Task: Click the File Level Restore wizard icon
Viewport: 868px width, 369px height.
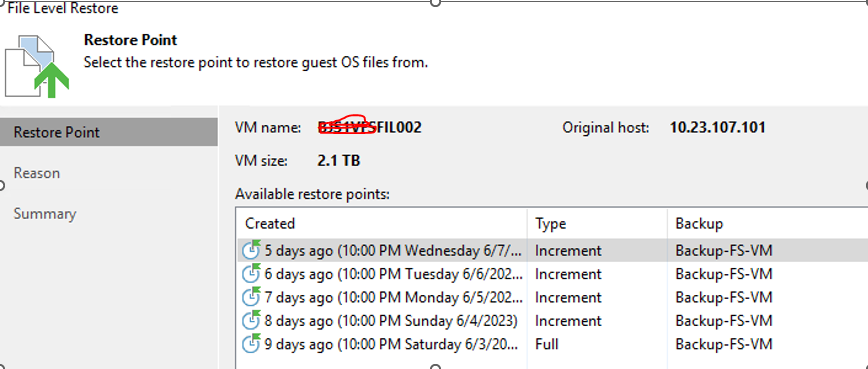Action: point(37,65)
